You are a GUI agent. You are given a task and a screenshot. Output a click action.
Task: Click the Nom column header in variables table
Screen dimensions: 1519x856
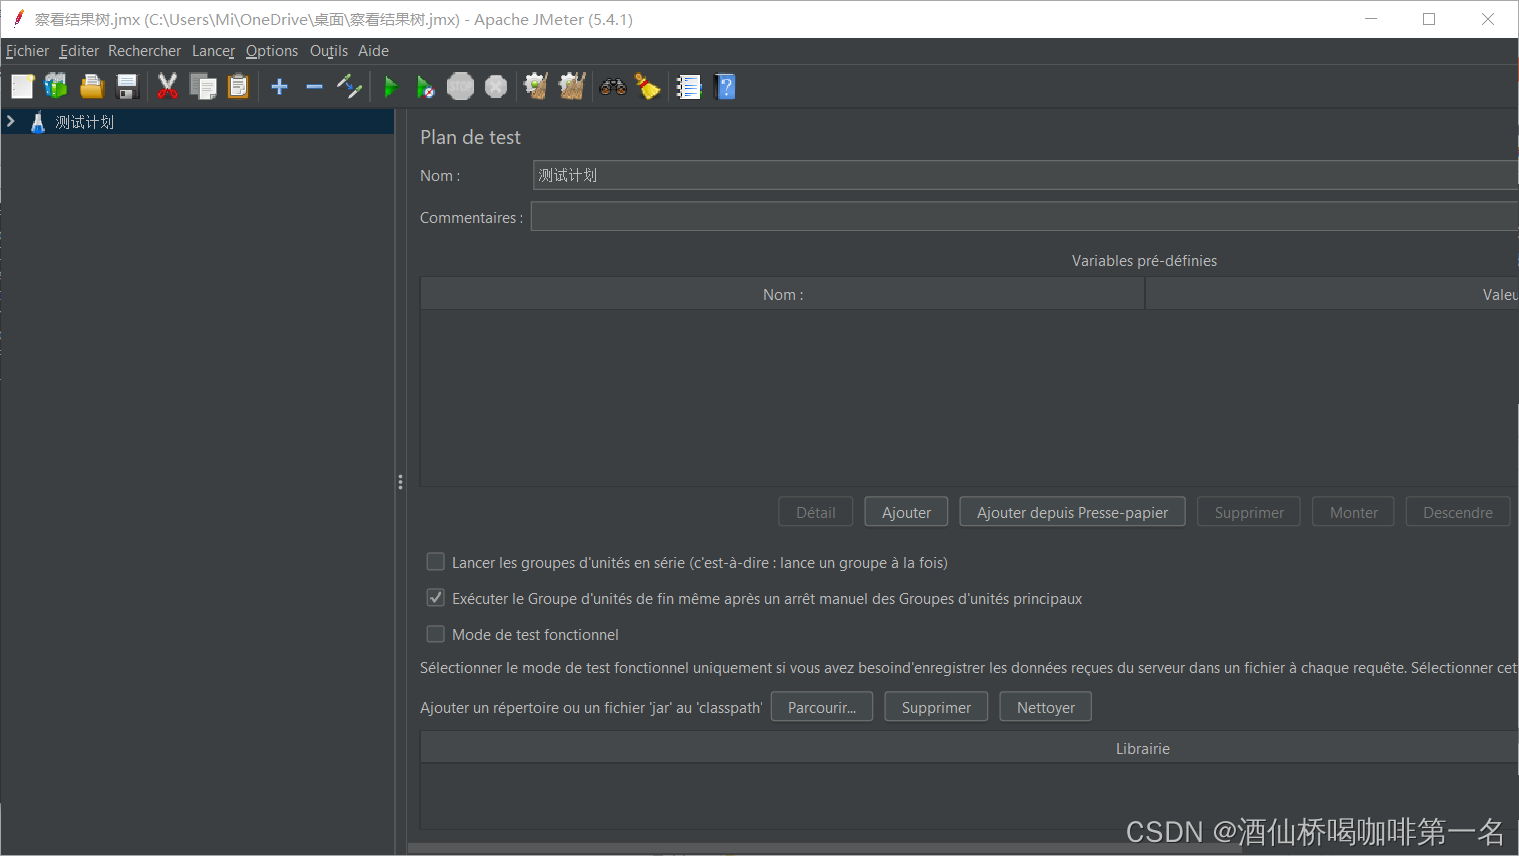point(783,294)
